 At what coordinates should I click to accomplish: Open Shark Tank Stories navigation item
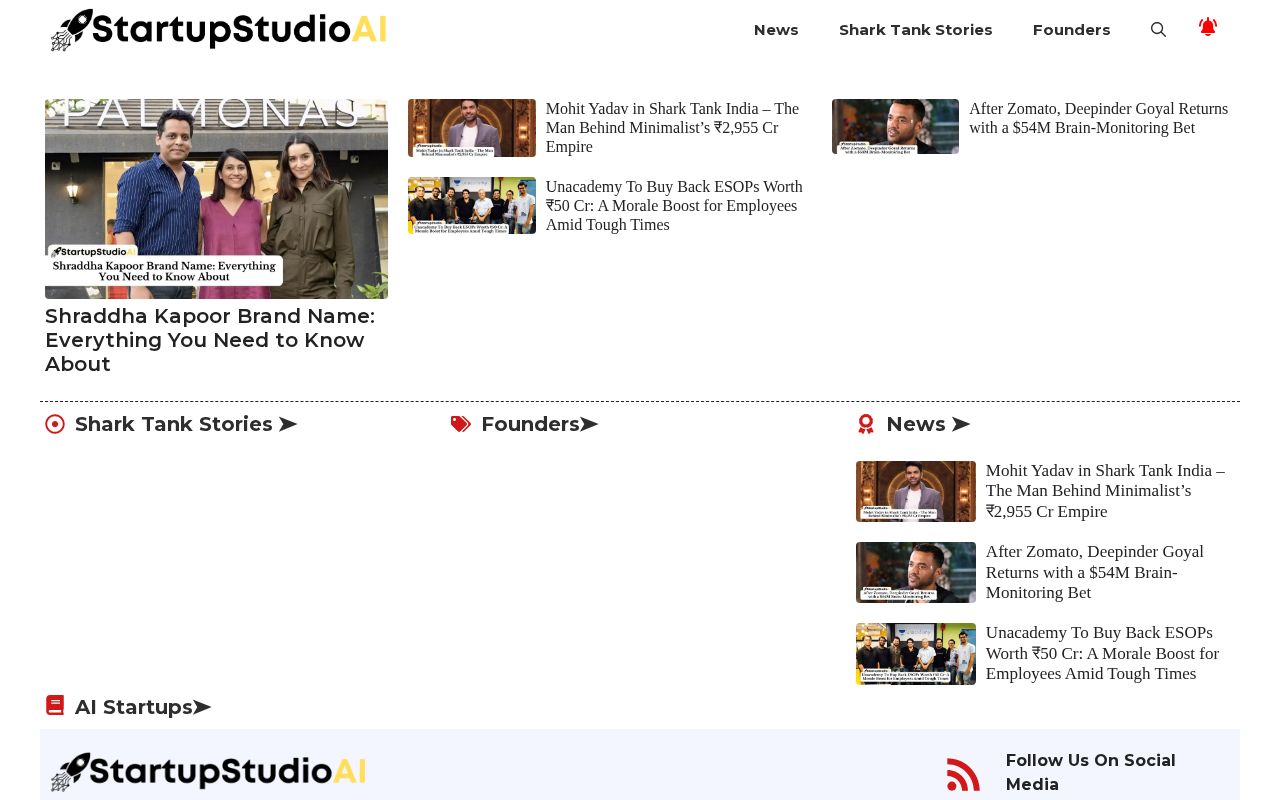[916, 30]
